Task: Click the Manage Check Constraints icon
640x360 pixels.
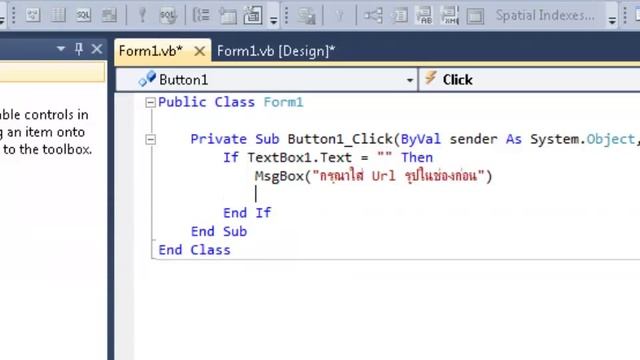Action: [475, 16]
